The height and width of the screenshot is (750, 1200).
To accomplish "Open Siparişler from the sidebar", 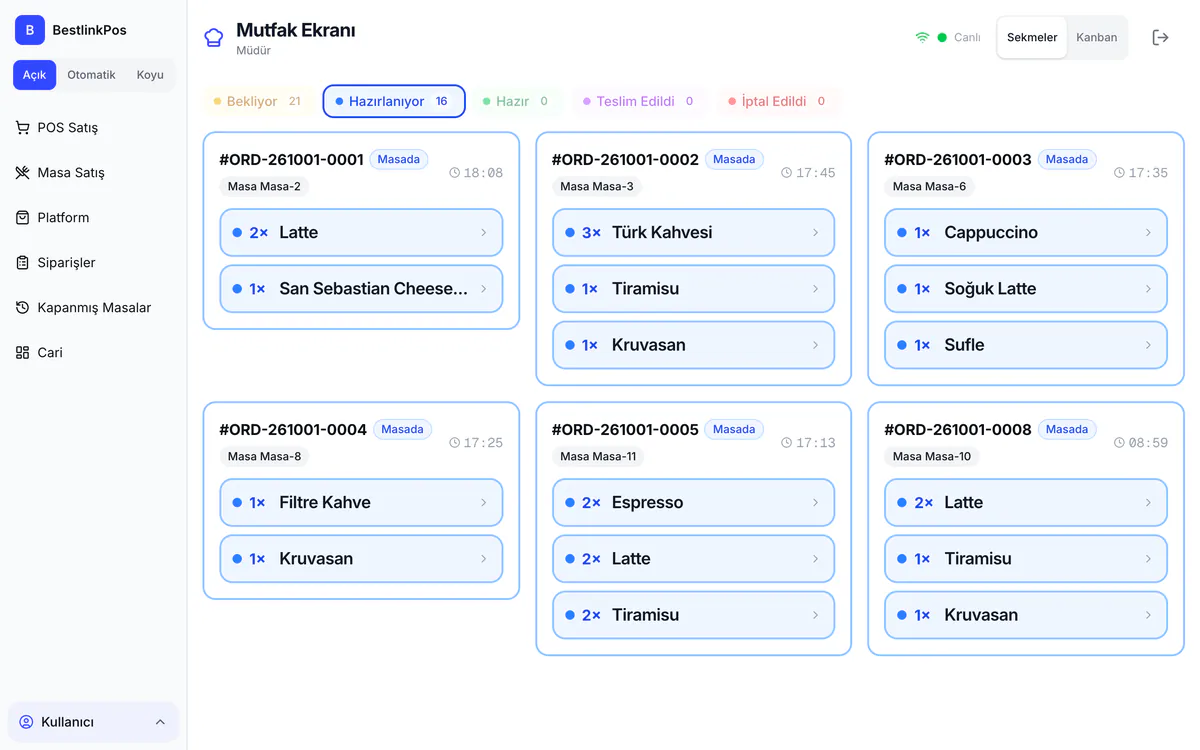I will pos(93,263).
